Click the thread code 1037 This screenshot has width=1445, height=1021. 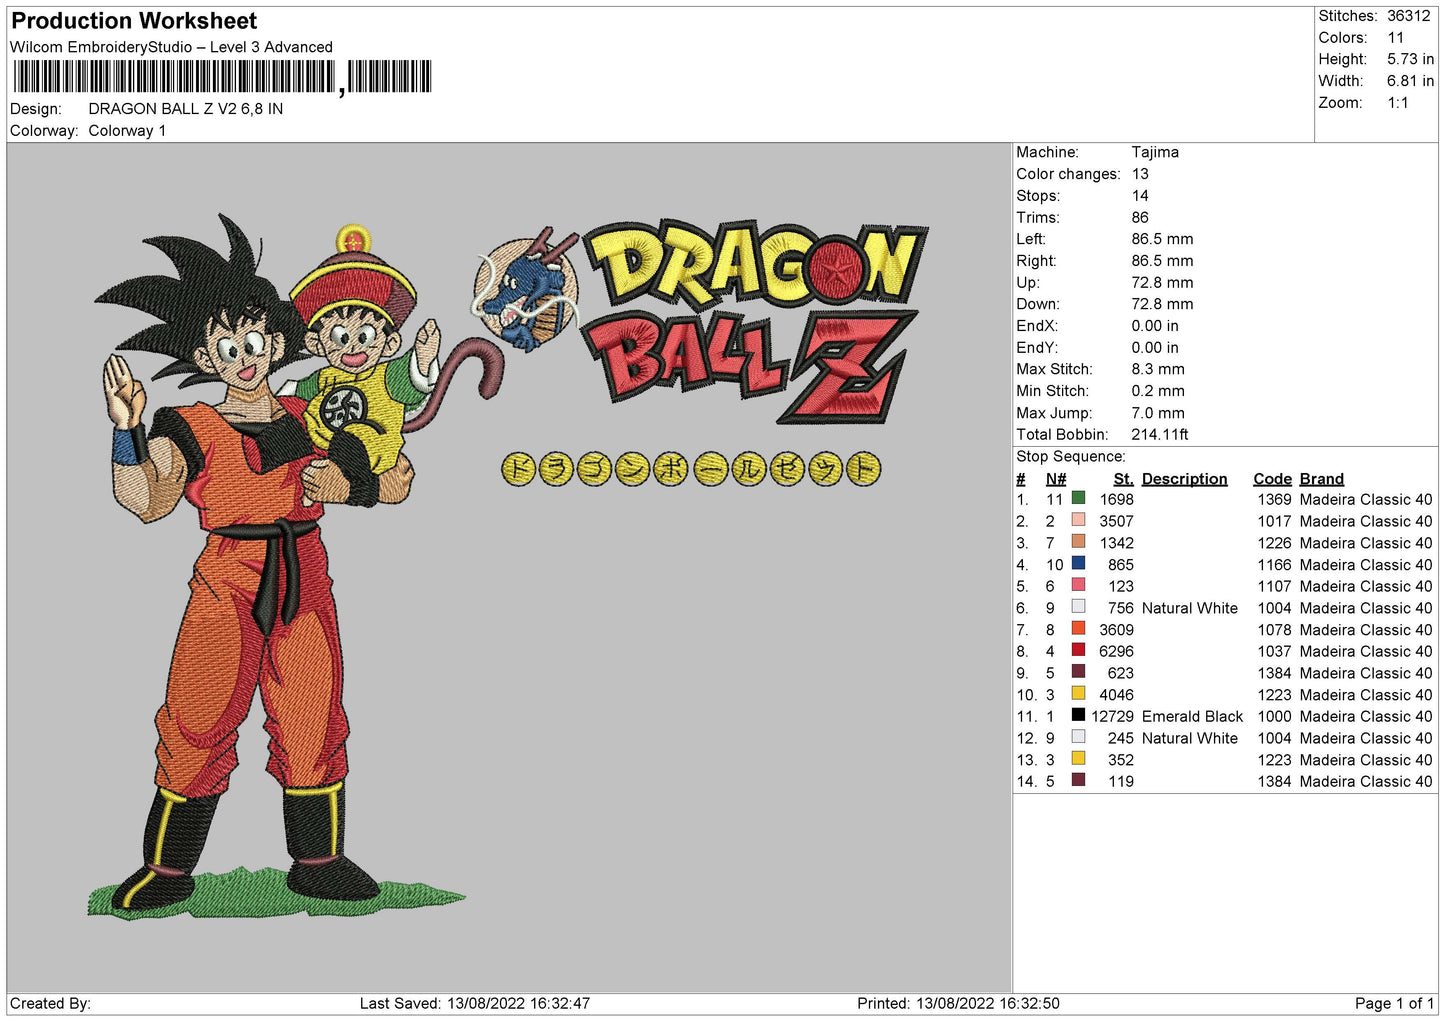1274,651
